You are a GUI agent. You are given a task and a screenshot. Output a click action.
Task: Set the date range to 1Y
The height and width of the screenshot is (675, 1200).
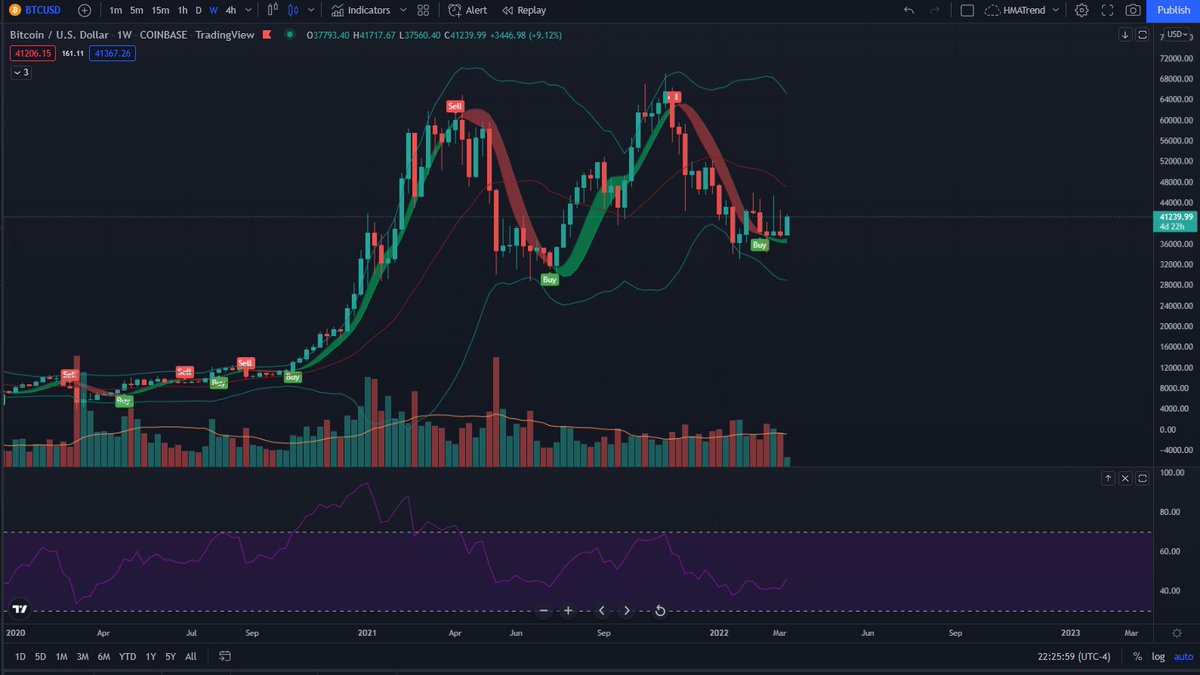(151, 657)
